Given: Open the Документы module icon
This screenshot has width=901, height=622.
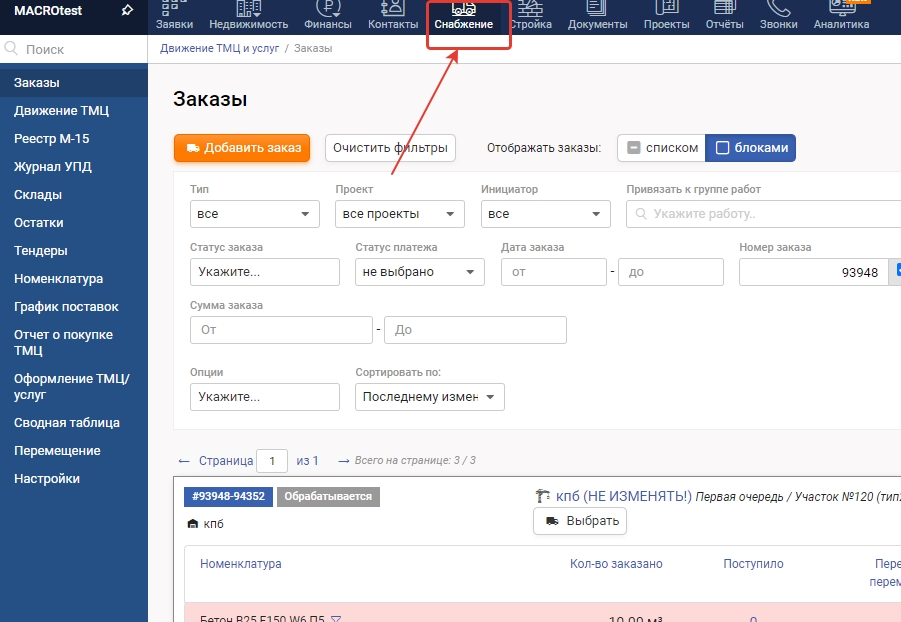Looking at the screenshot, I should click(x=597, y=9).
